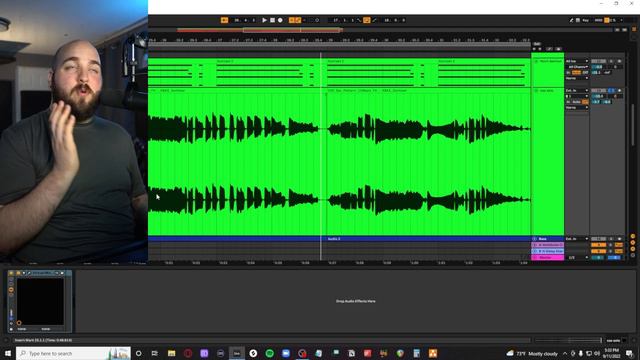The width and height of the screenshot is (640, 360).
Task: Toggle the Returns section show-hide circle button
Action: (633, 242)
